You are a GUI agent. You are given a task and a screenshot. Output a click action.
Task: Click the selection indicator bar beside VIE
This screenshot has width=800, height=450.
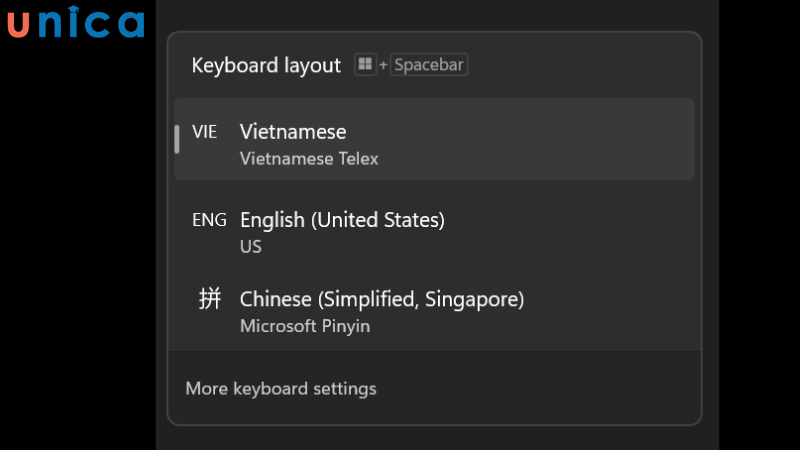(177, 139)
